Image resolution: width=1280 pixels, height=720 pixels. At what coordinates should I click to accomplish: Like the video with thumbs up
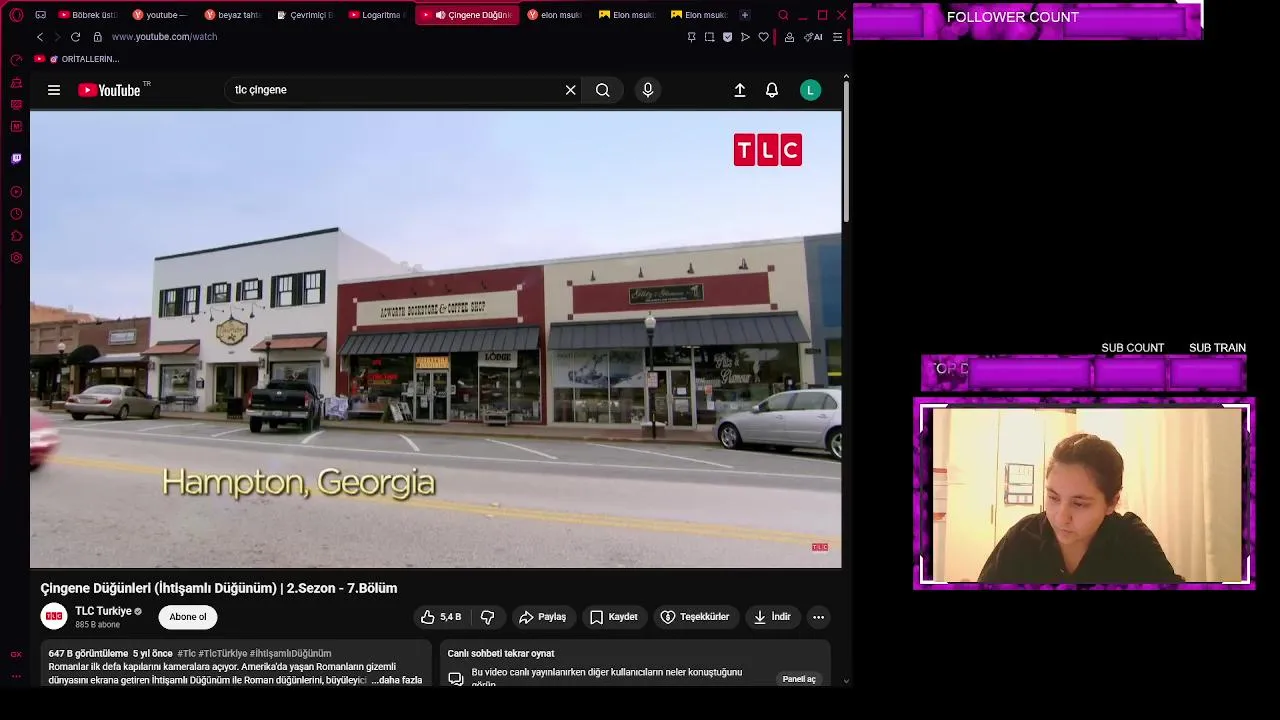pyautogui.click(x=441, y=617)
